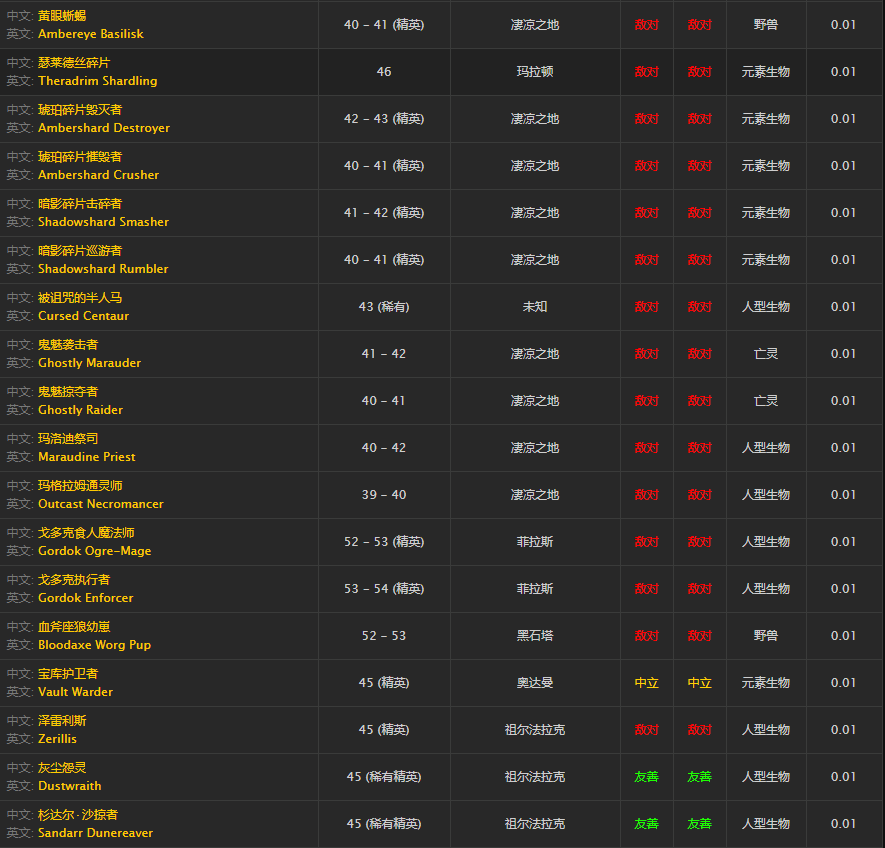Select Gordok Ogre-Mage link

coord(94,551)
